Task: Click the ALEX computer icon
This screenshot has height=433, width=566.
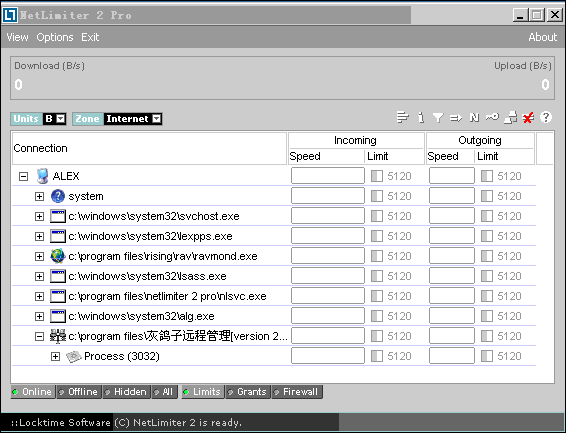Action: point(43,176)
